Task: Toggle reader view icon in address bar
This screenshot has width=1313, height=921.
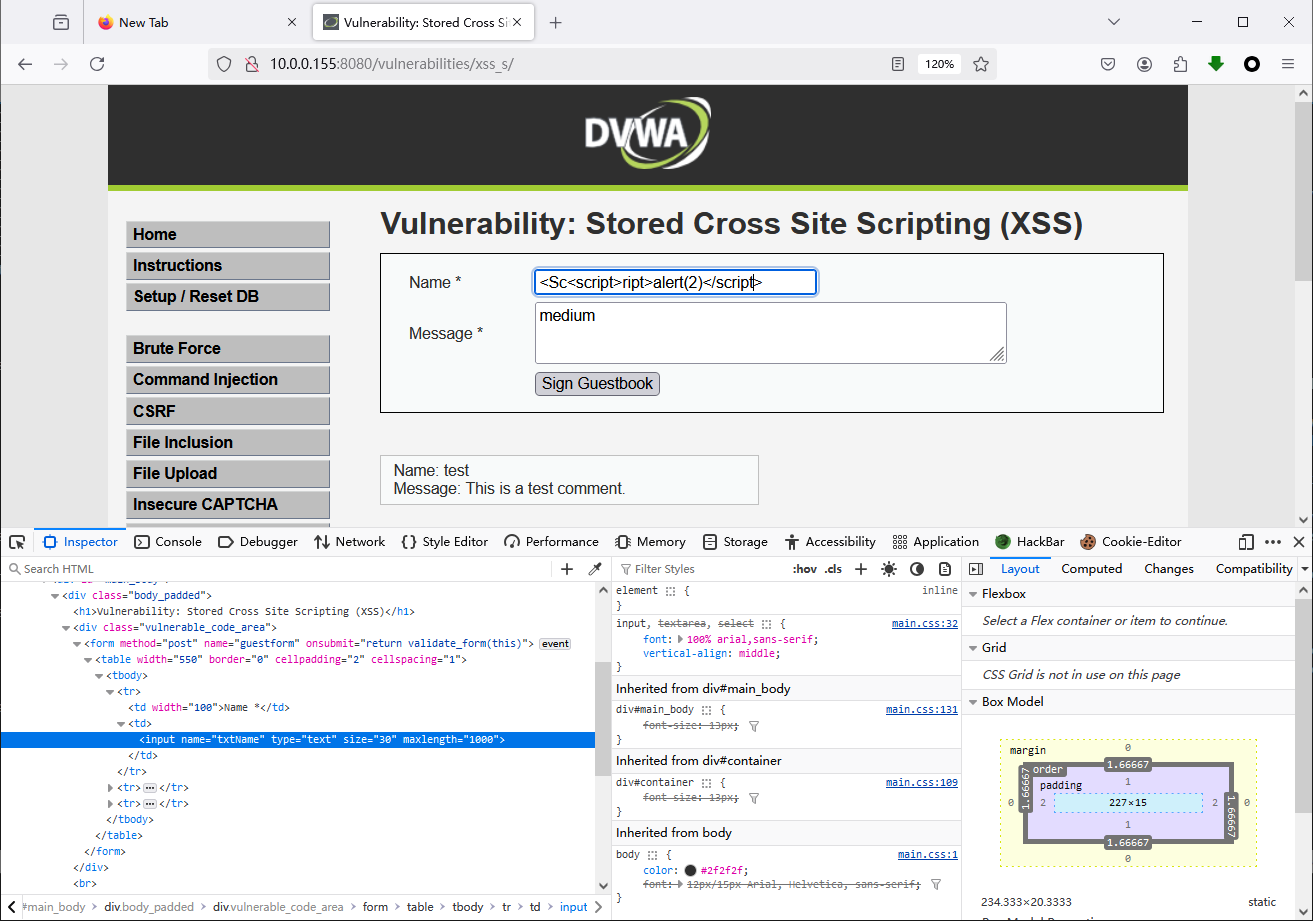Action: (x=898, y=64)
